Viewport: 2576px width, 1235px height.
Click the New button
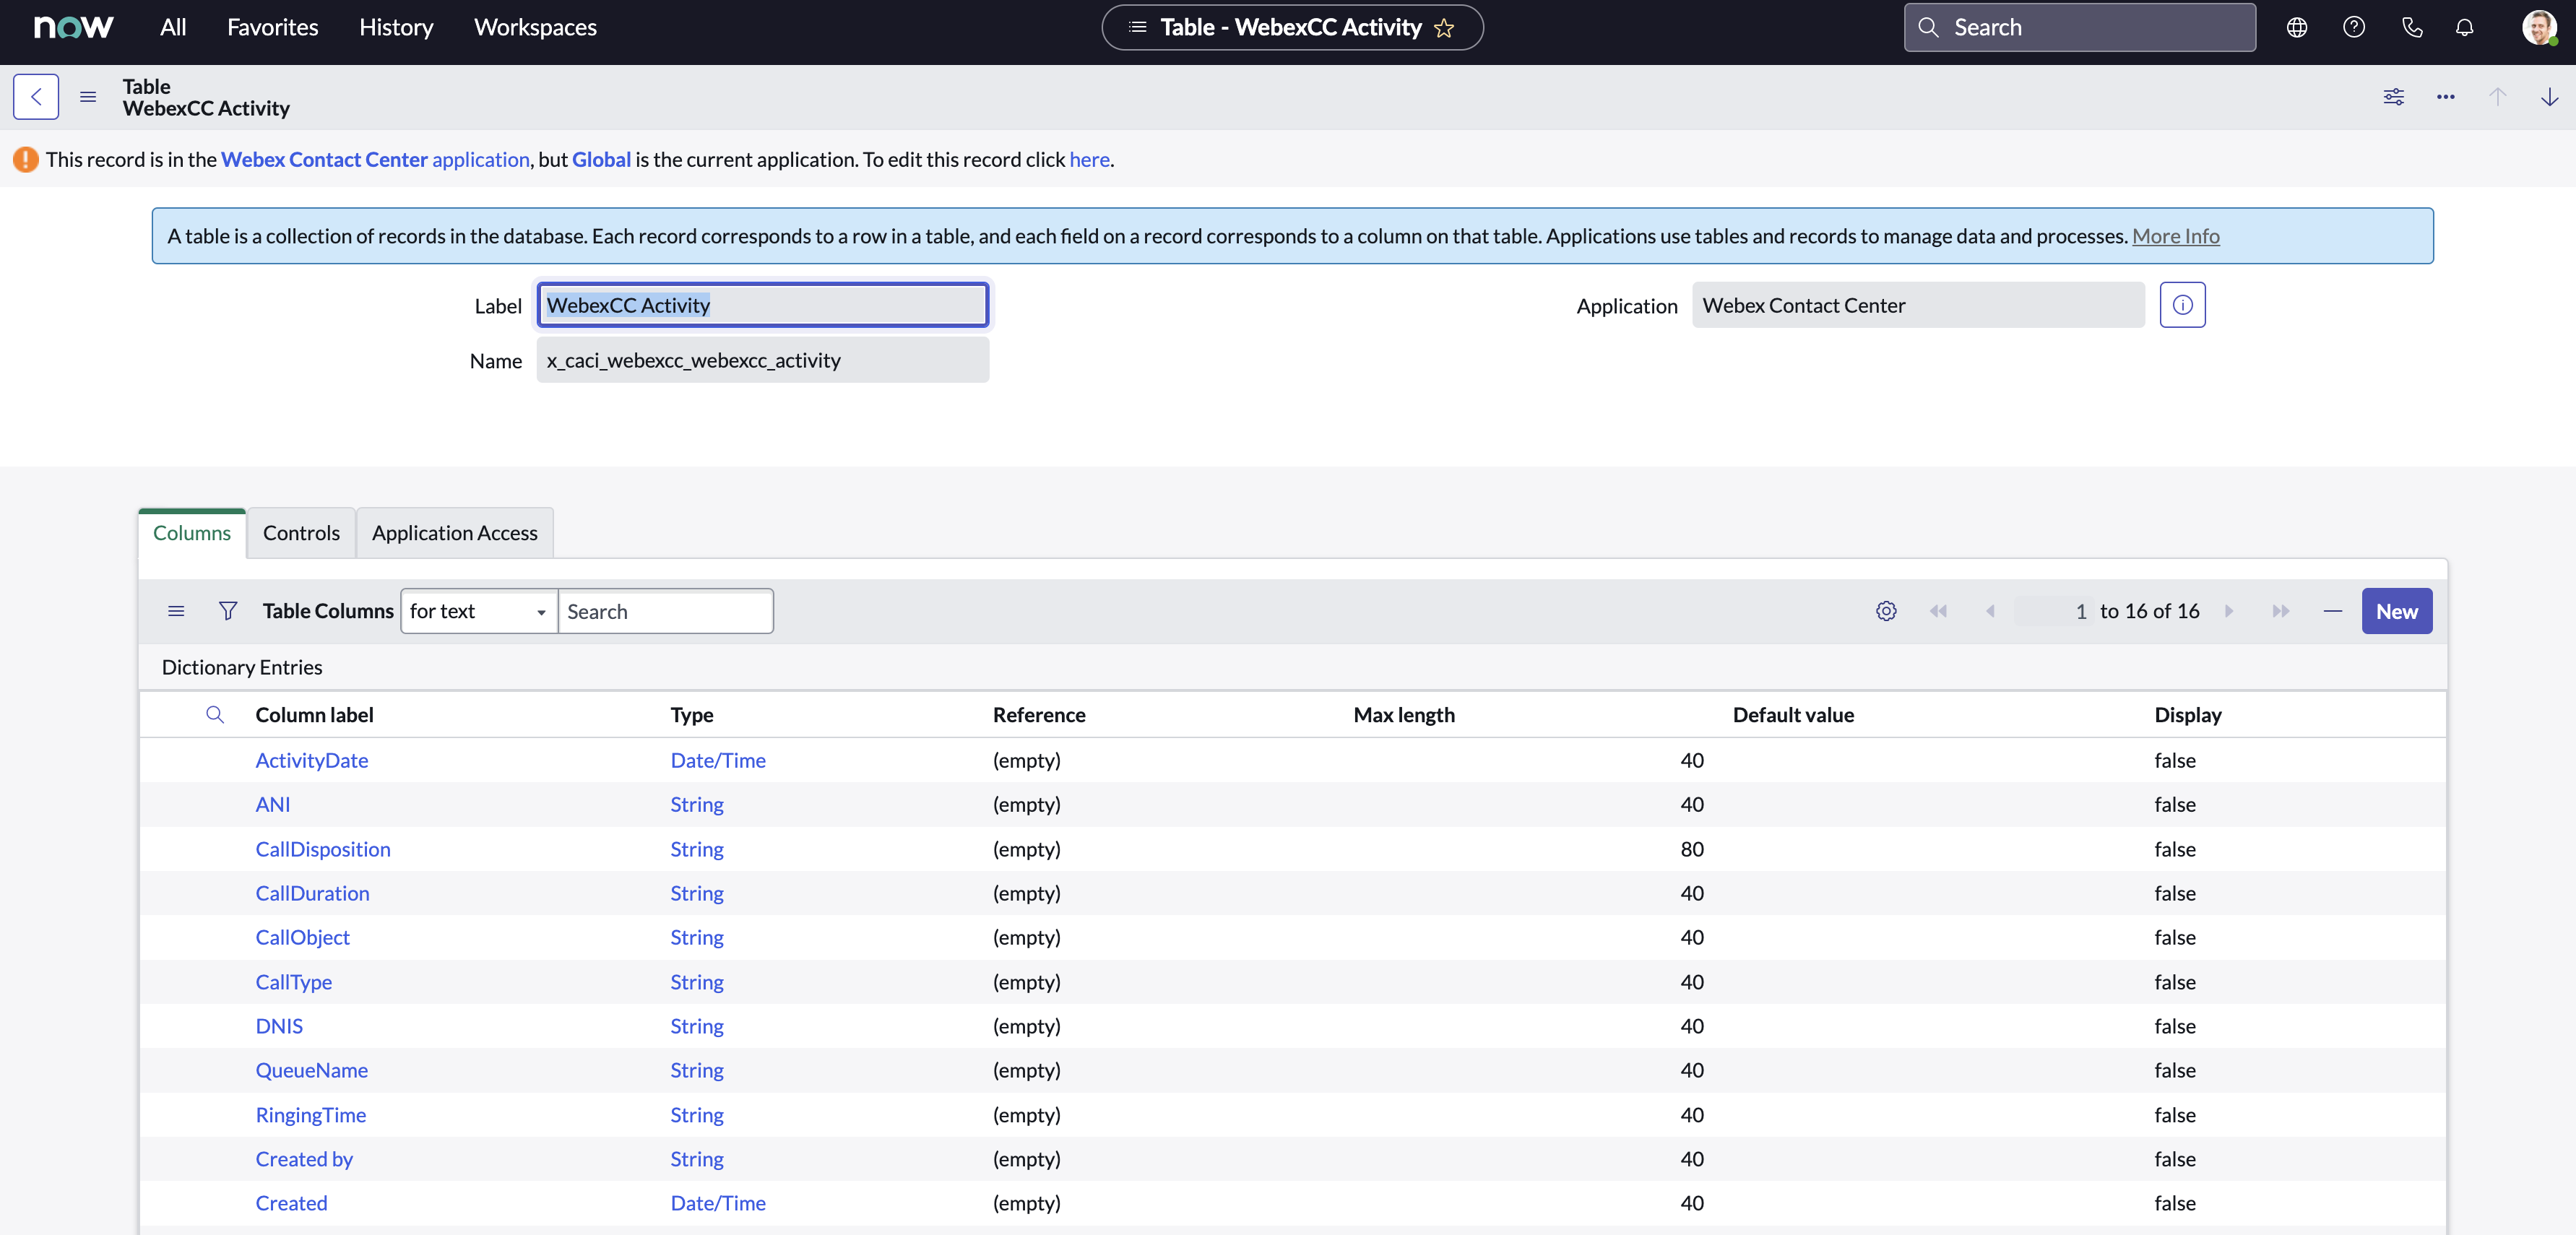2397,611
